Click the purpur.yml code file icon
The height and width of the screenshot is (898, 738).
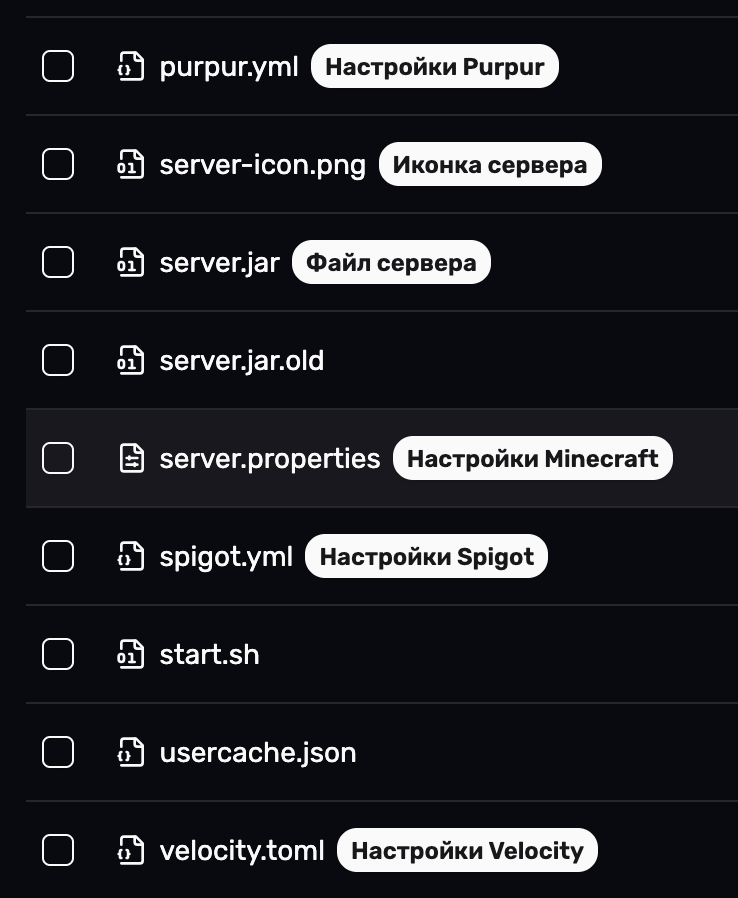point(131,67)
